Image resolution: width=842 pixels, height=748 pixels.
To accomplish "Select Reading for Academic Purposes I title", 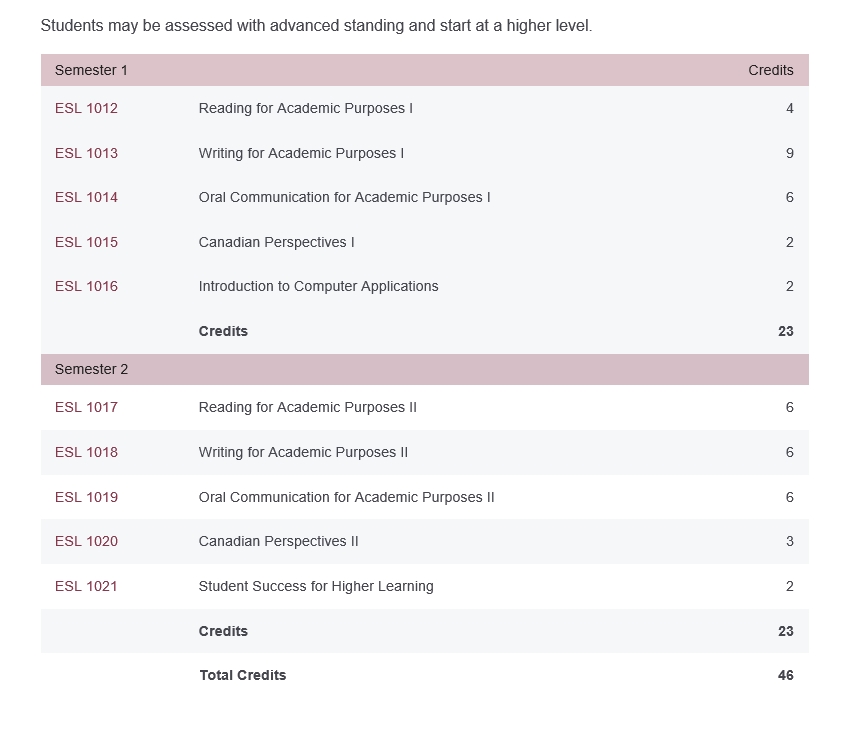I will (x=306, y=108).
